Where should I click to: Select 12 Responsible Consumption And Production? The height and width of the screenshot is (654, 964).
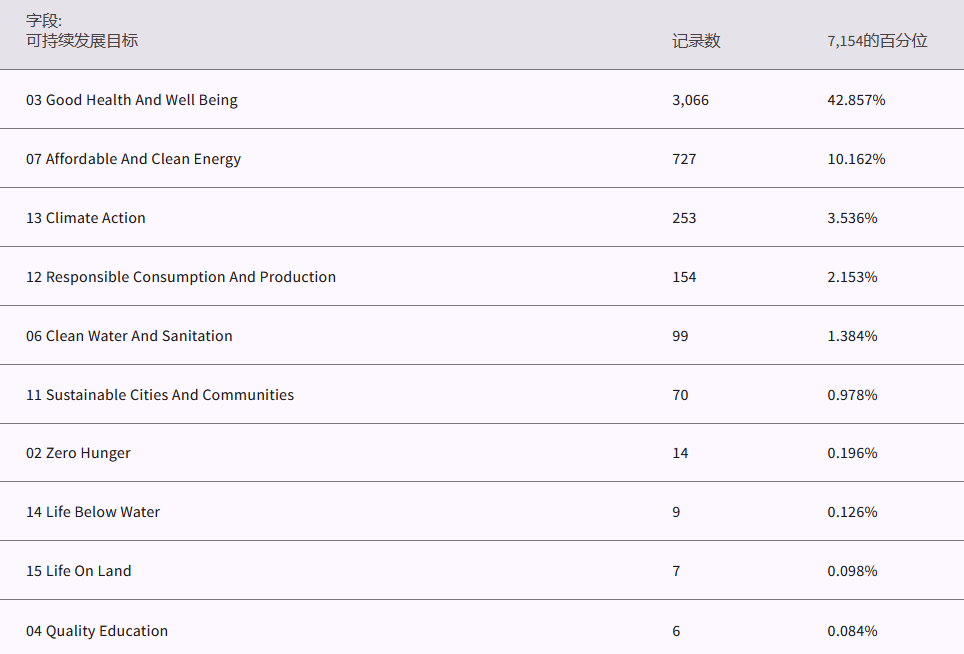pyautogui.click(x=181, y=277)
